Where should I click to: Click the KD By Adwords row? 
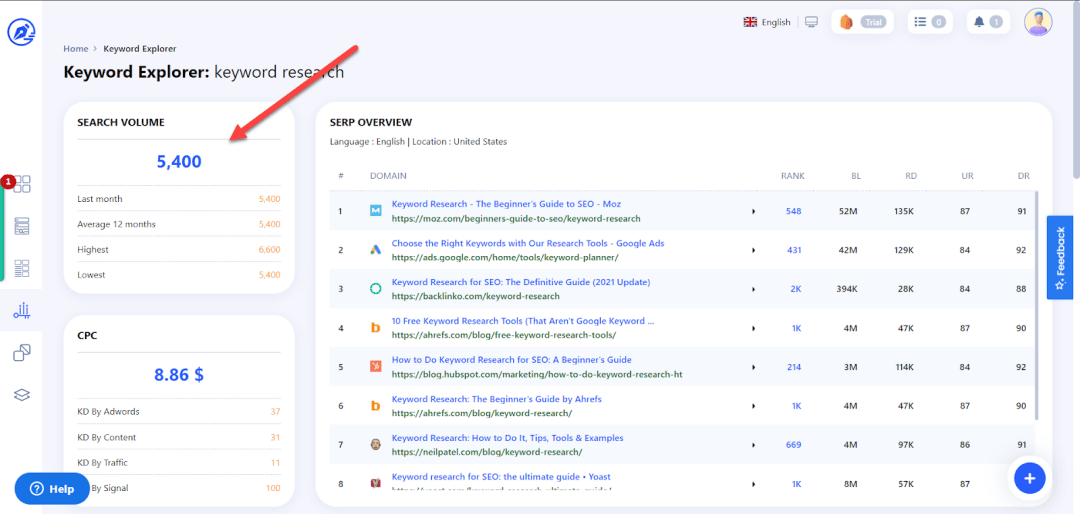point(179,411)
